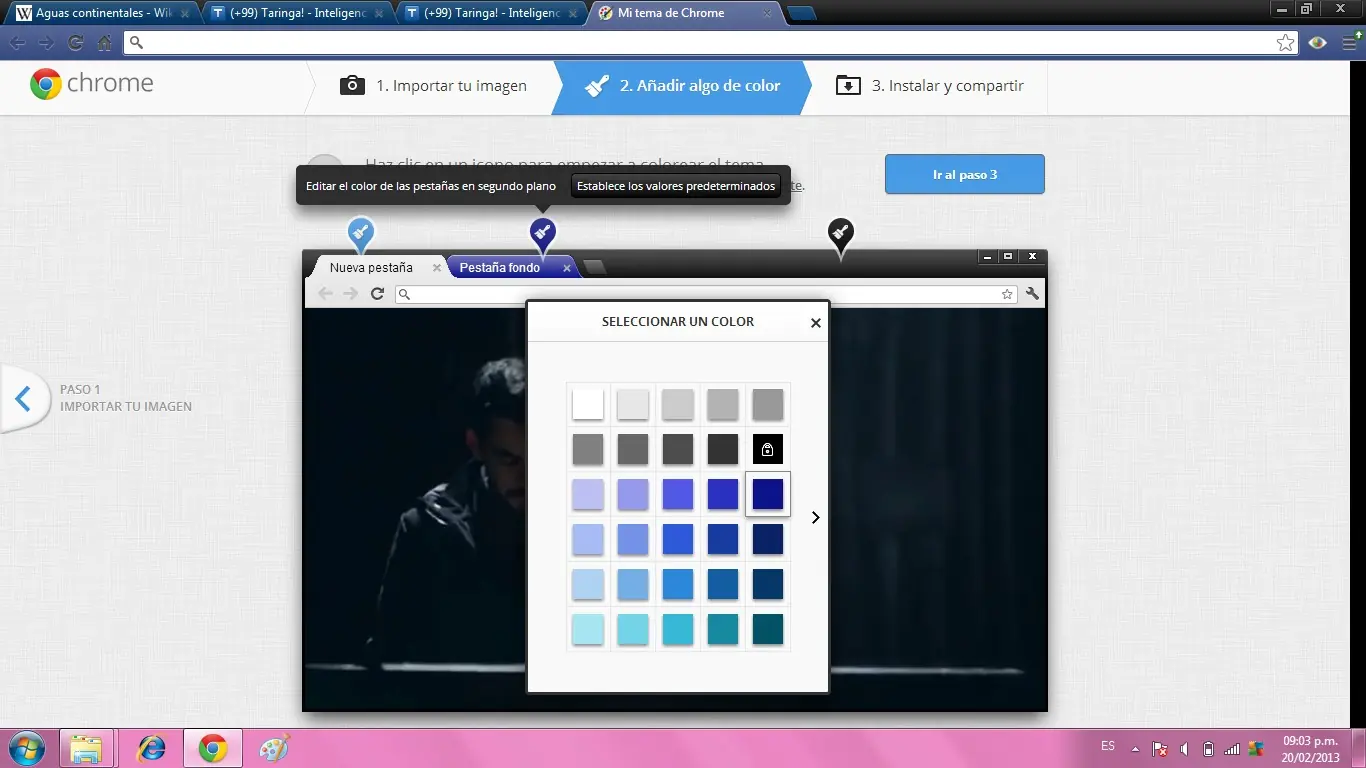Click the new tab button in the theme preview
Image resolution: width=1366 pixels, height=768 pixels.
[x=594, y=267]
